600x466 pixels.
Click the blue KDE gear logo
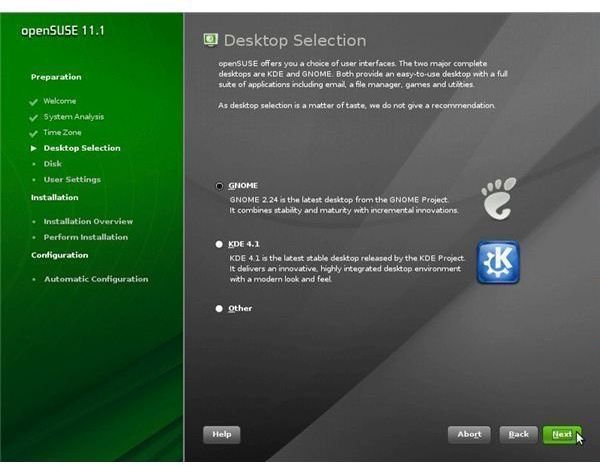498,262
